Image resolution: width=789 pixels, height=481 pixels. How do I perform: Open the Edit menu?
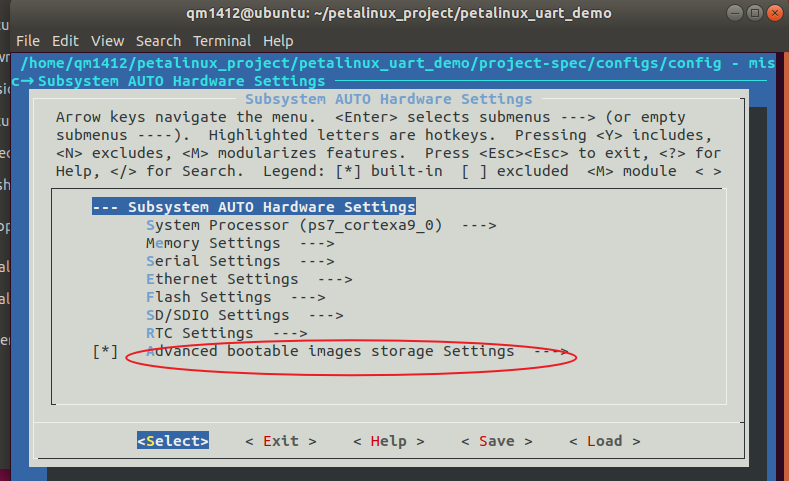[x=65, y=41]
